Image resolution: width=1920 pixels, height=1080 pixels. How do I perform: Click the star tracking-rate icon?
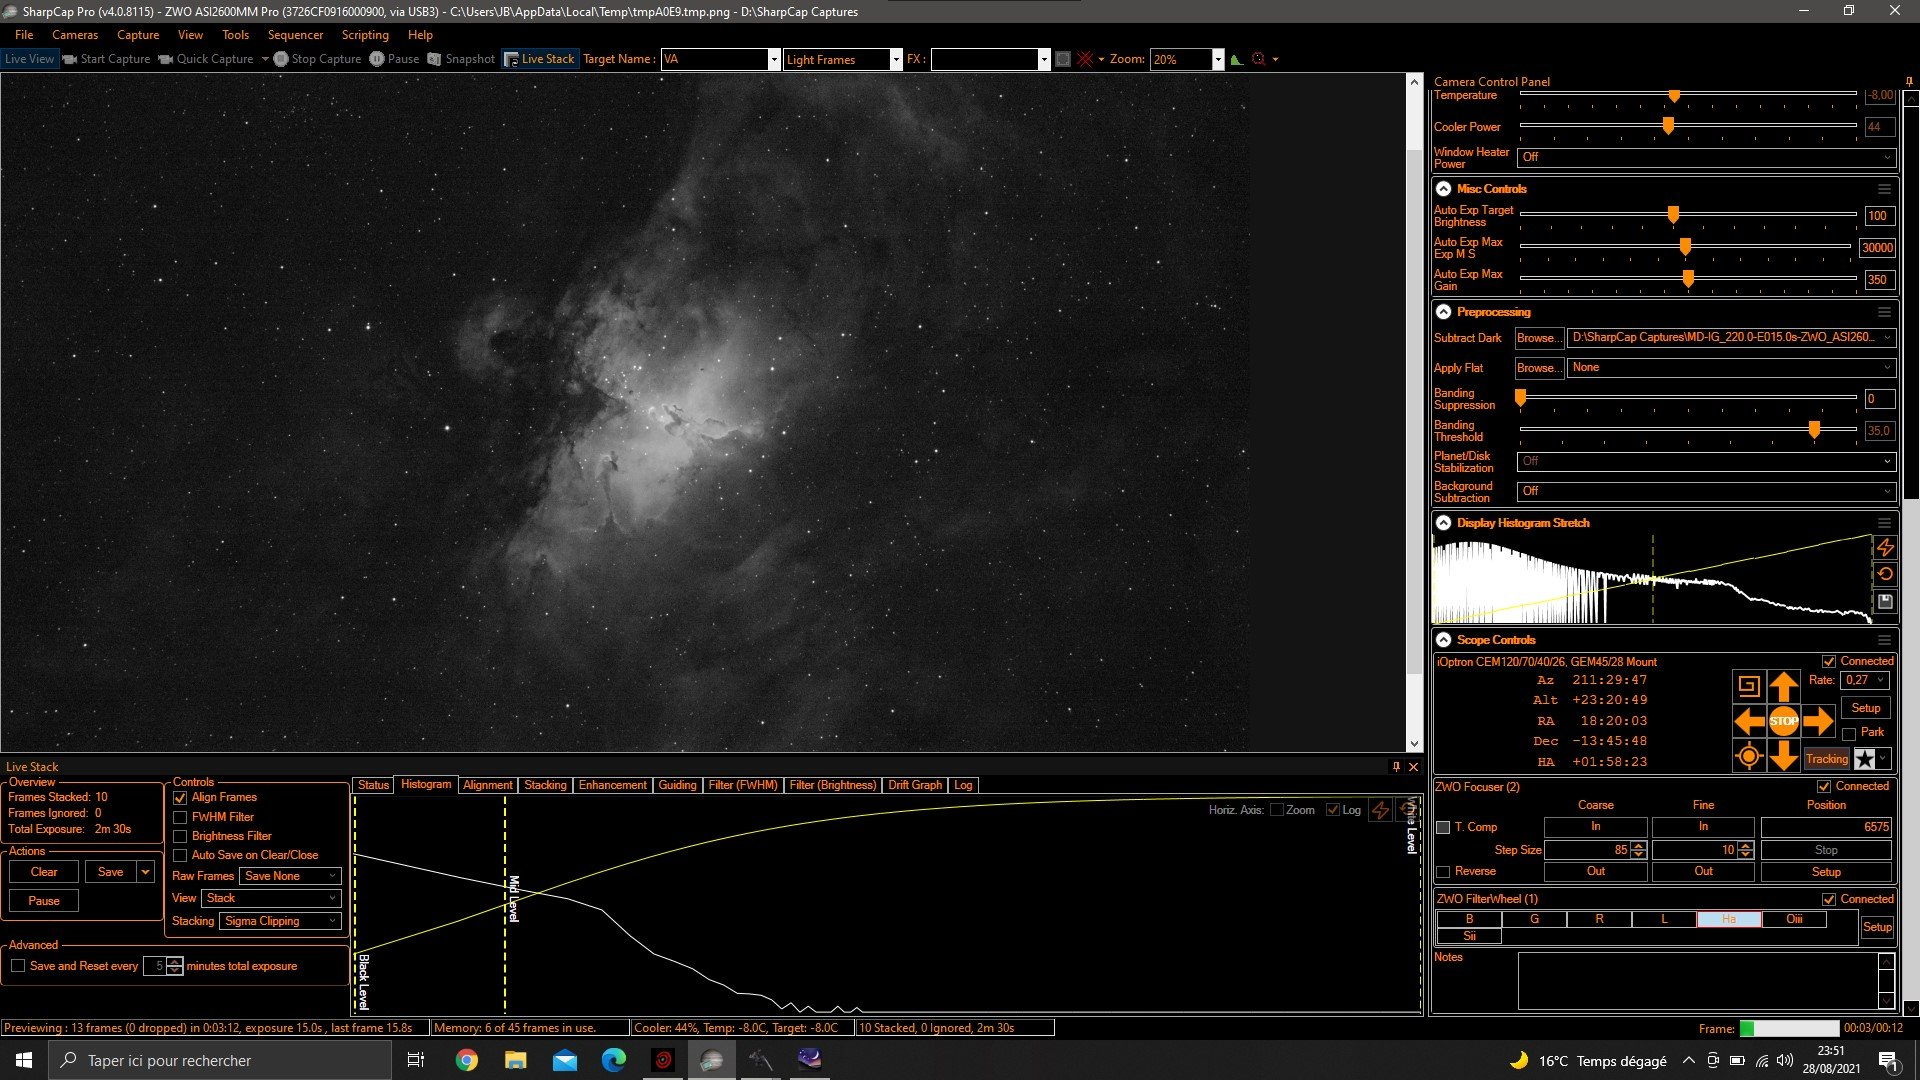[1865, 759]
